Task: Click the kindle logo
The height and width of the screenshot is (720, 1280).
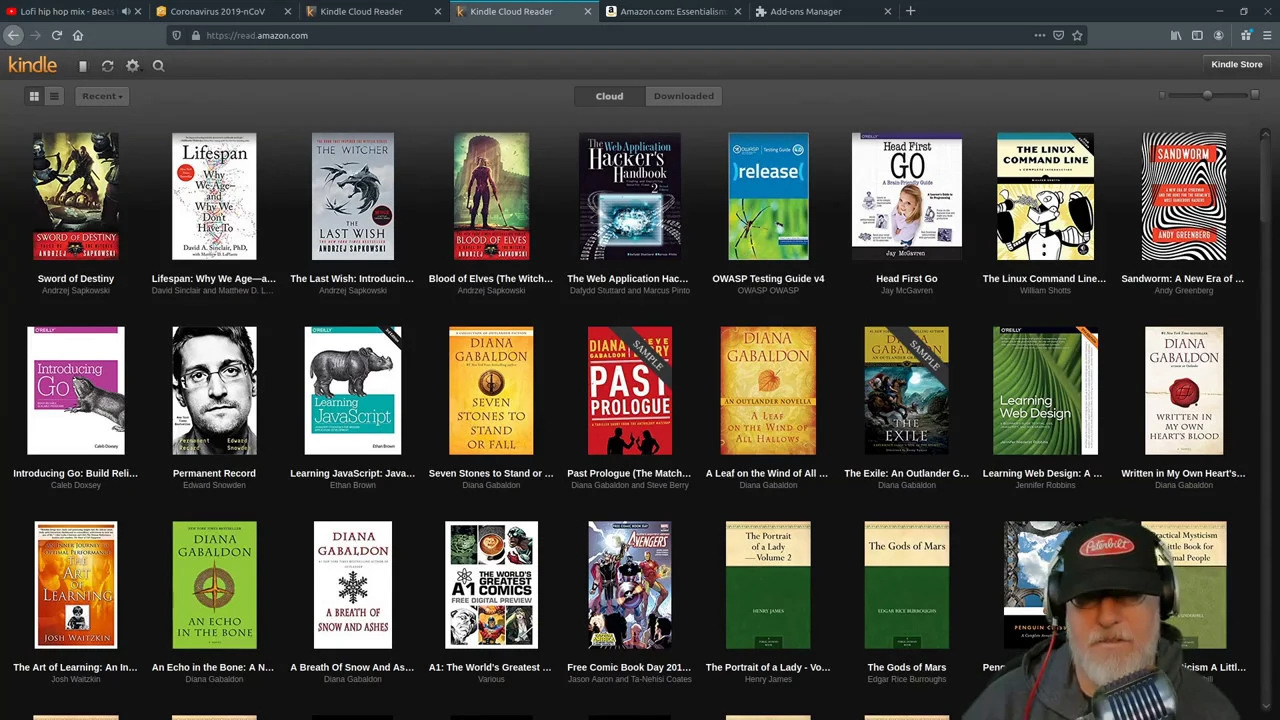Action: pyautogui.click(x=33, y=65)
